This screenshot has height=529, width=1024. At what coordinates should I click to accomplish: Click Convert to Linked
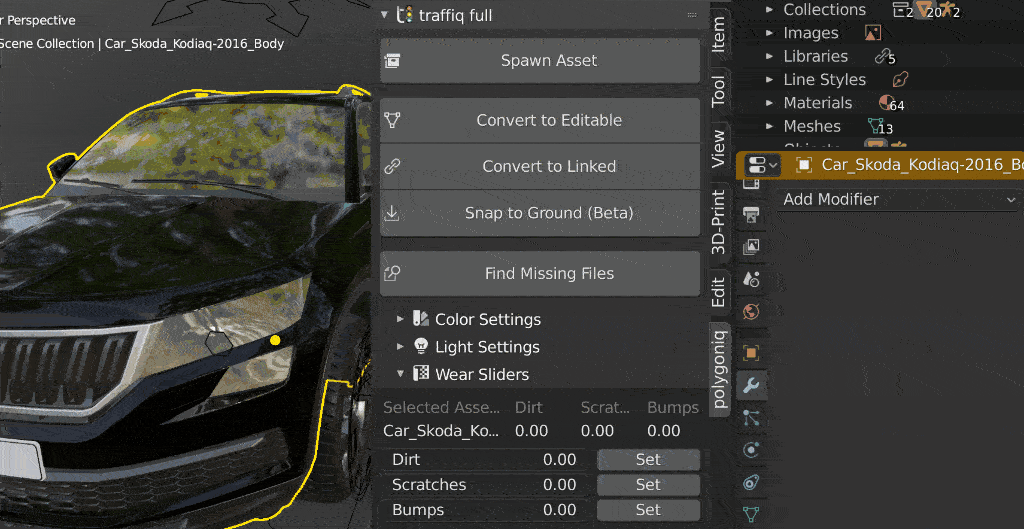540,167
